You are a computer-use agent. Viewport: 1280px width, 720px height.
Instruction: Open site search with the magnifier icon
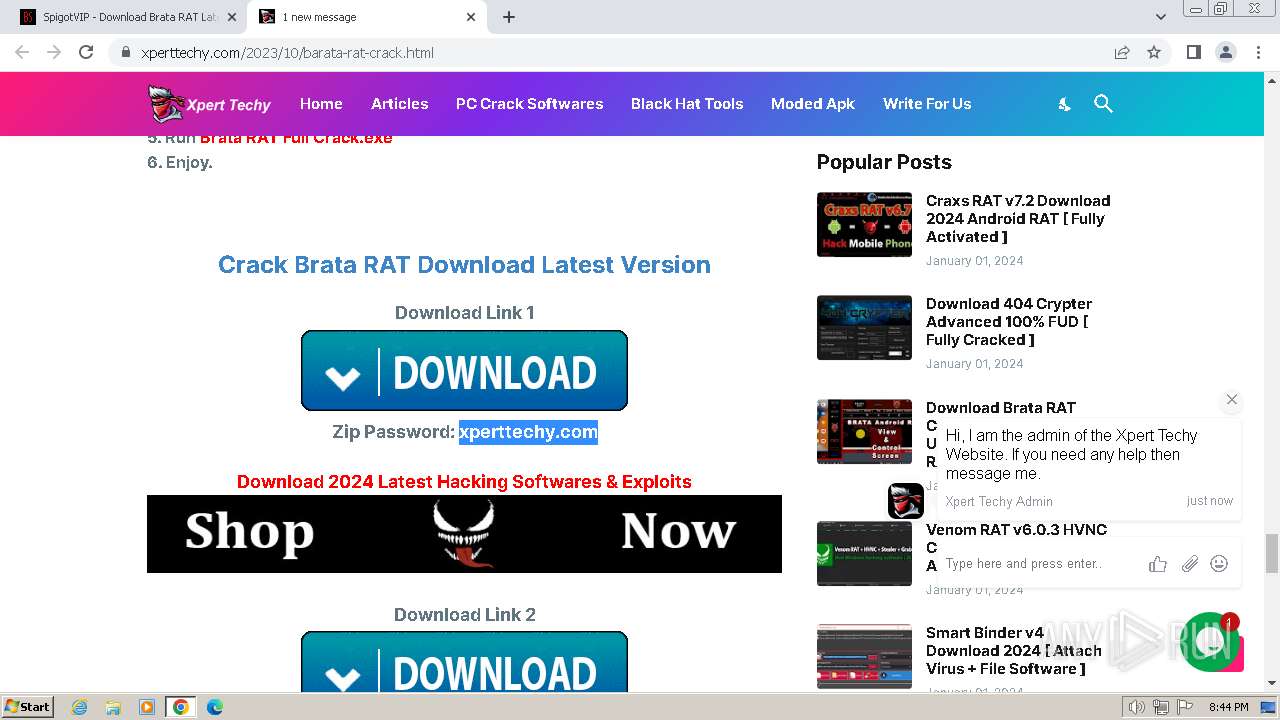point(1103,104)
